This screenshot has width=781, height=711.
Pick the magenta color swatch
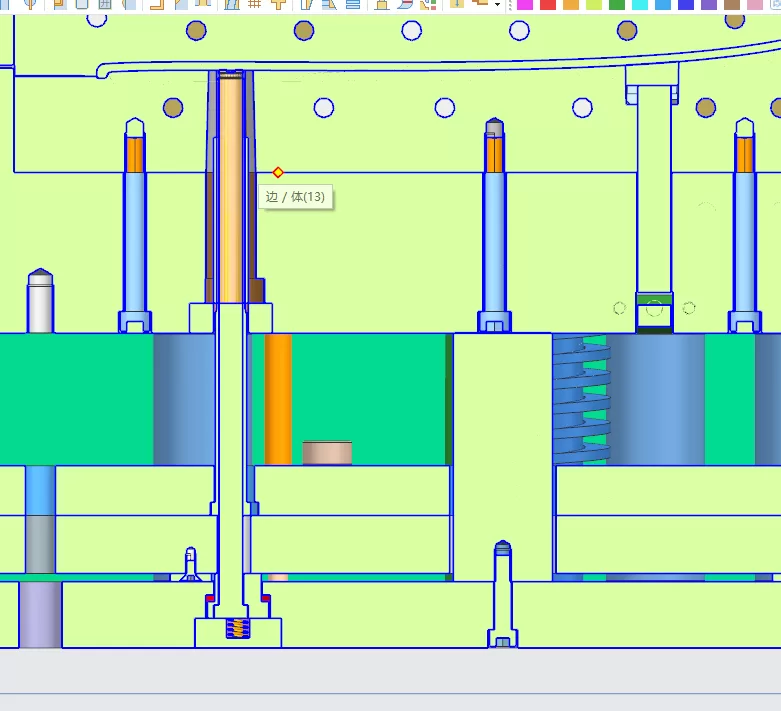click(524, 4)
